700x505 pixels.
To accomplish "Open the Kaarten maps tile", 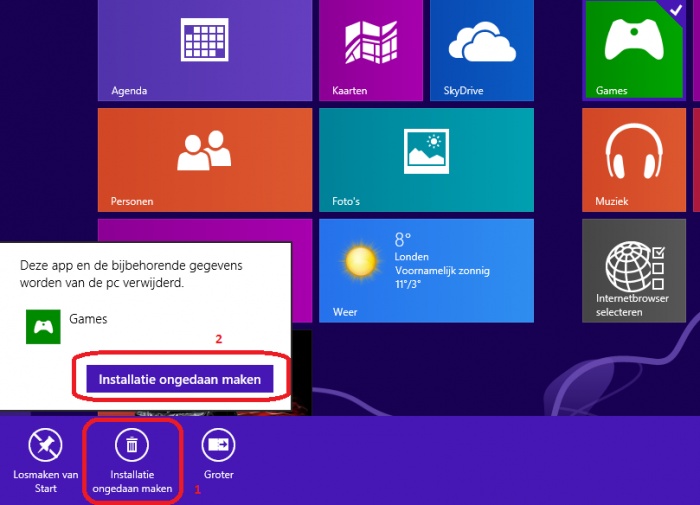I will (371, 50).
